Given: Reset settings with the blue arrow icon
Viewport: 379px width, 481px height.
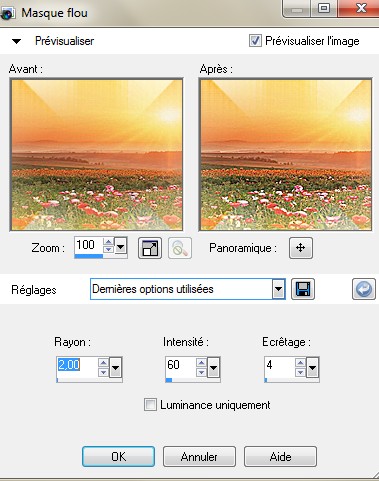Looking at the screenshot, I should coord(364,289).
